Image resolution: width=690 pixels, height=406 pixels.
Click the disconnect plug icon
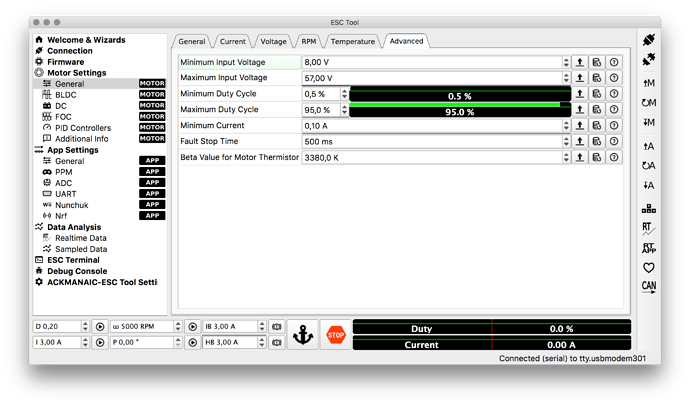point(649,59)
